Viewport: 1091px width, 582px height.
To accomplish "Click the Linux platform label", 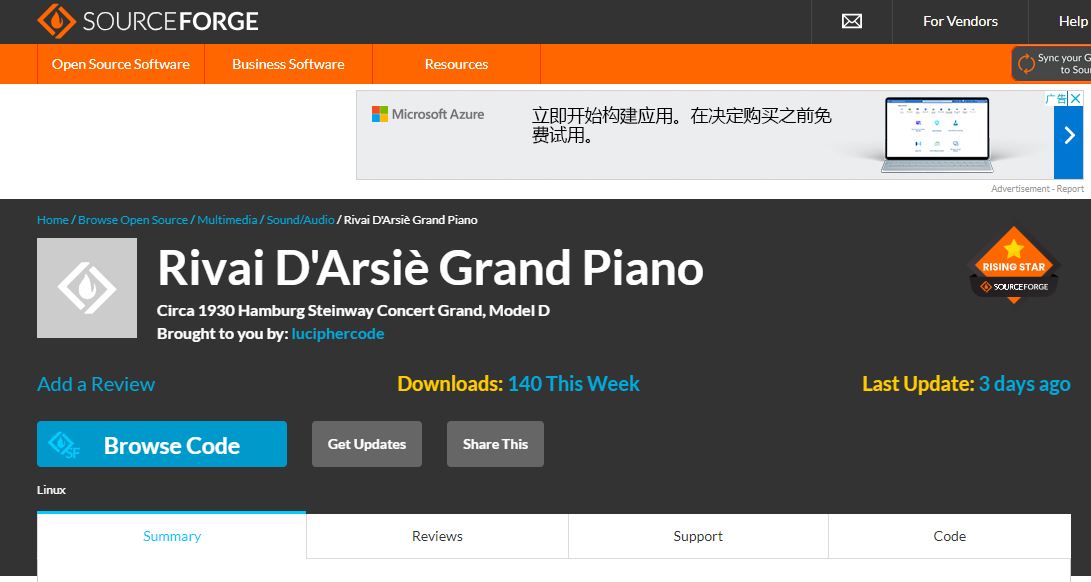I will pos(51,490).
